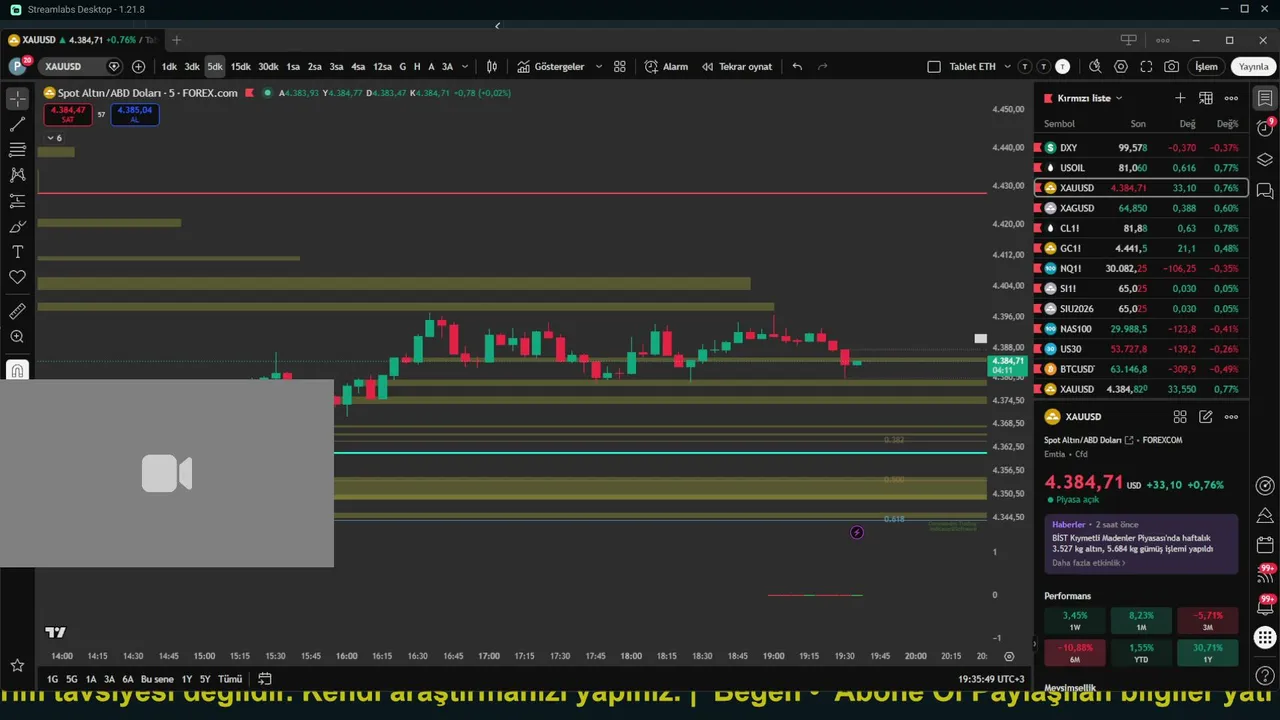Open the Fibonacci tools in left toolbar
This screenshot has width=1280, height=720.
coord(17,150)
